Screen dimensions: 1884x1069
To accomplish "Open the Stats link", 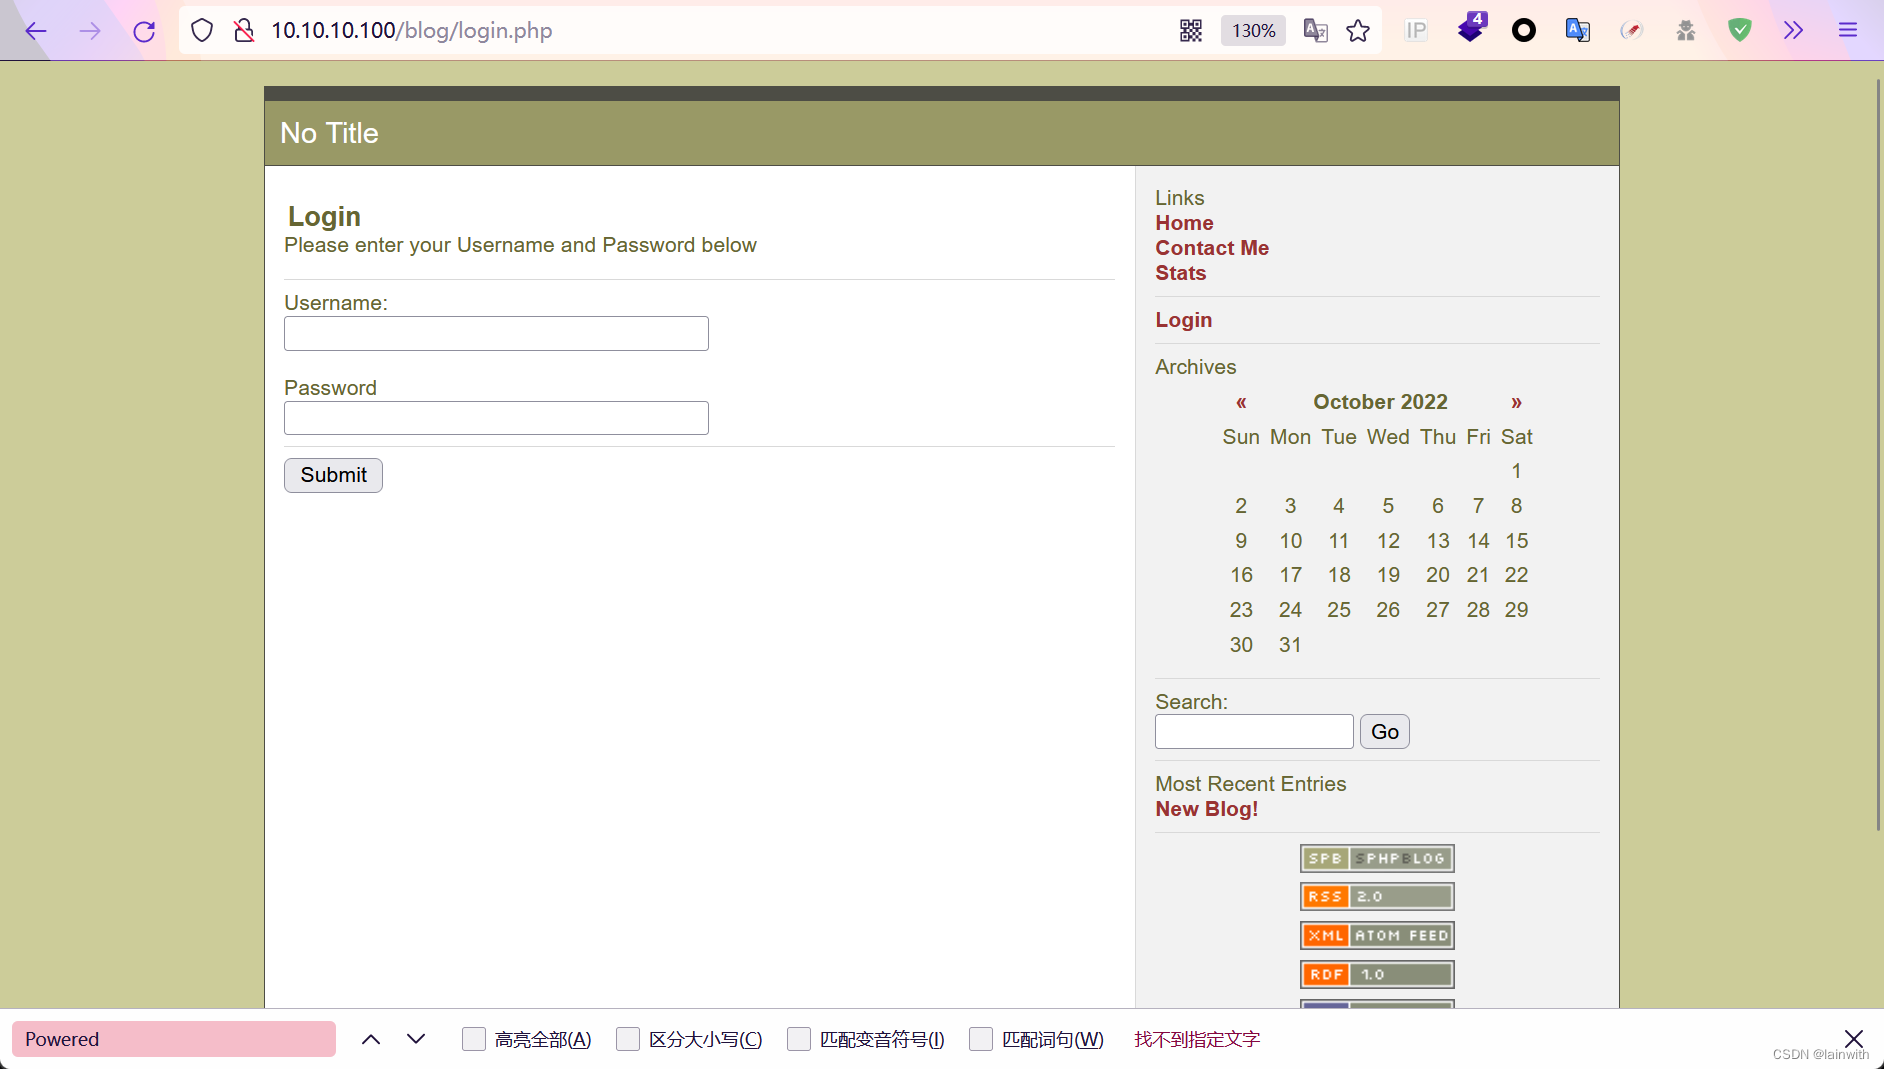I will click(x=1181, y=273).
